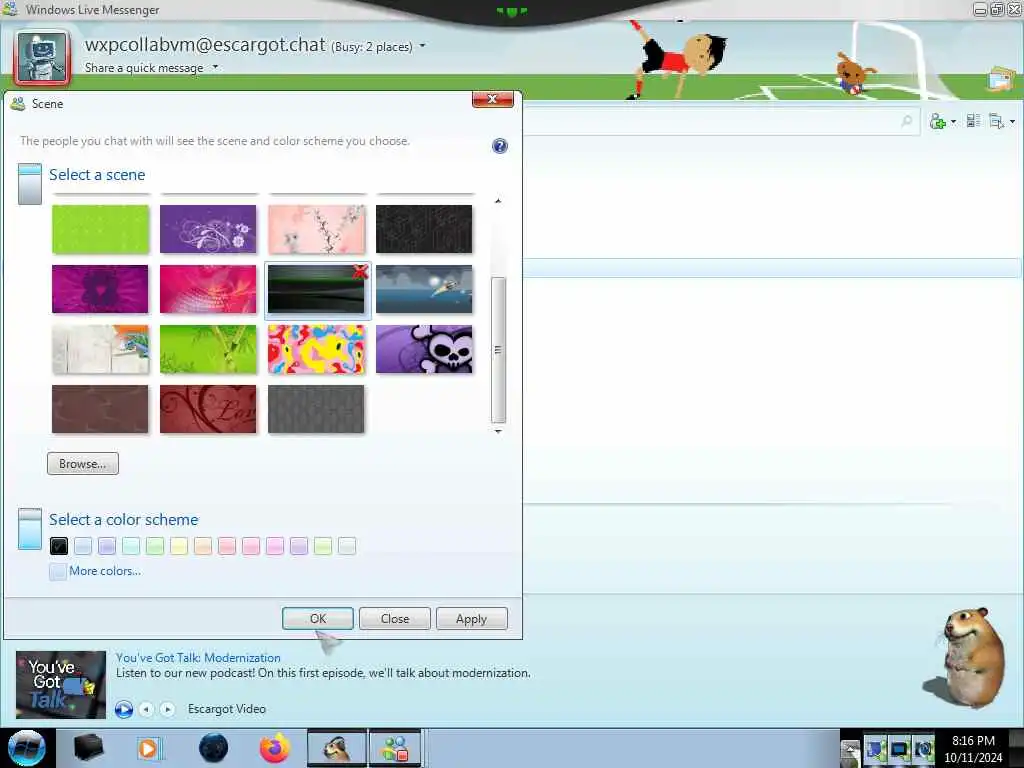Open the Scene dialog help icon
The width and height of the screenshot is (1024, 768).
pyautogui.click(x=500, y=146)
